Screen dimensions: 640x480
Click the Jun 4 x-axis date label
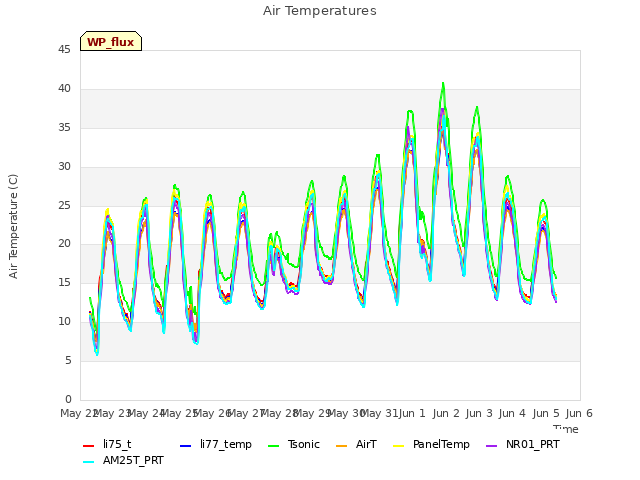(x=512, y=413)
